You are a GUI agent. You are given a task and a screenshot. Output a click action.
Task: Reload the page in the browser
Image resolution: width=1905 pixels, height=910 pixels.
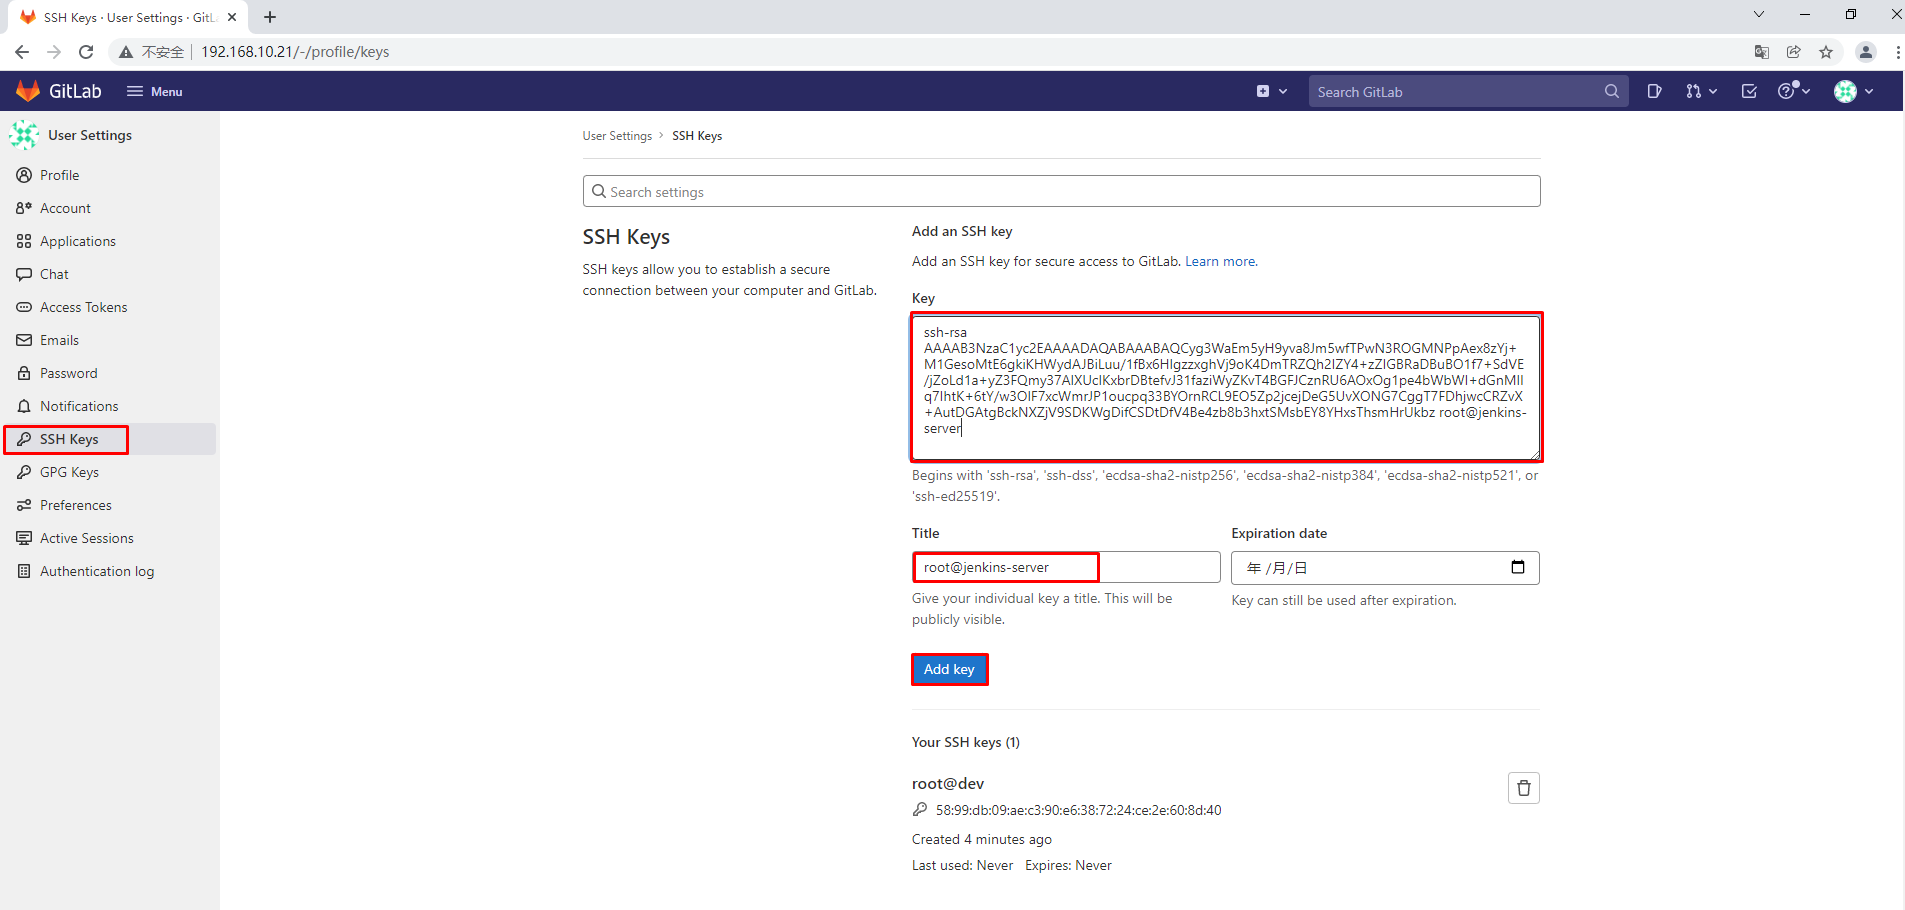[86, 52]
